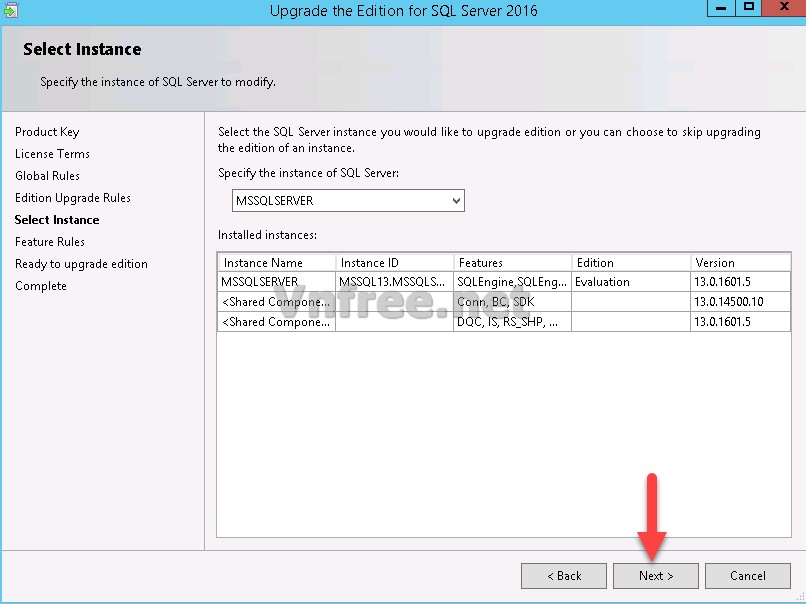Select the License Terms step

tap(52, 154)
